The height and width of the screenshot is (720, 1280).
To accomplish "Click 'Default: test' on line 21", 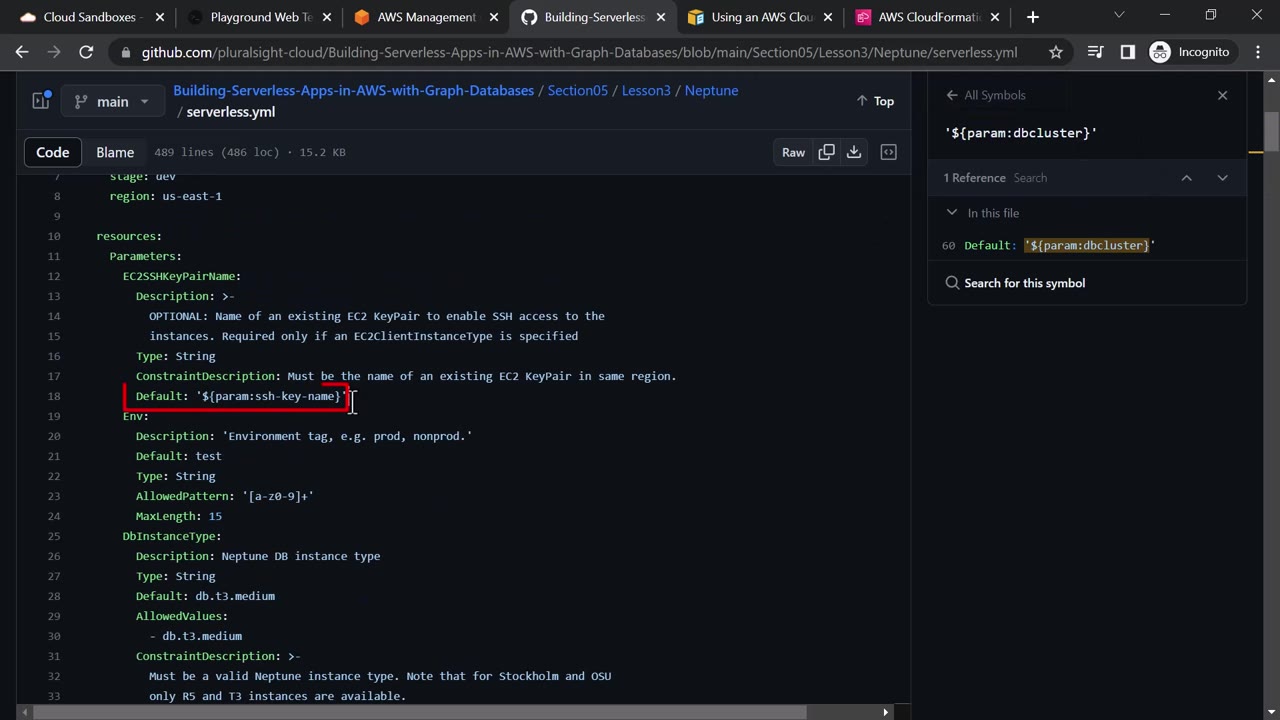I will coord(179,456).
